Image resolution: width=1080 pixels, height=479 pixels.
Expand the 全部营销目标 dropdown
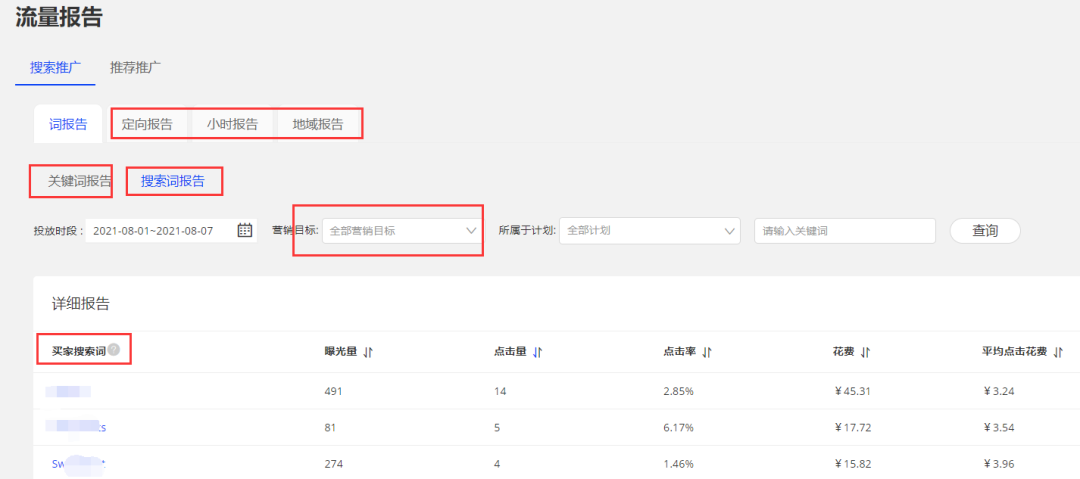tap(402, 231)
